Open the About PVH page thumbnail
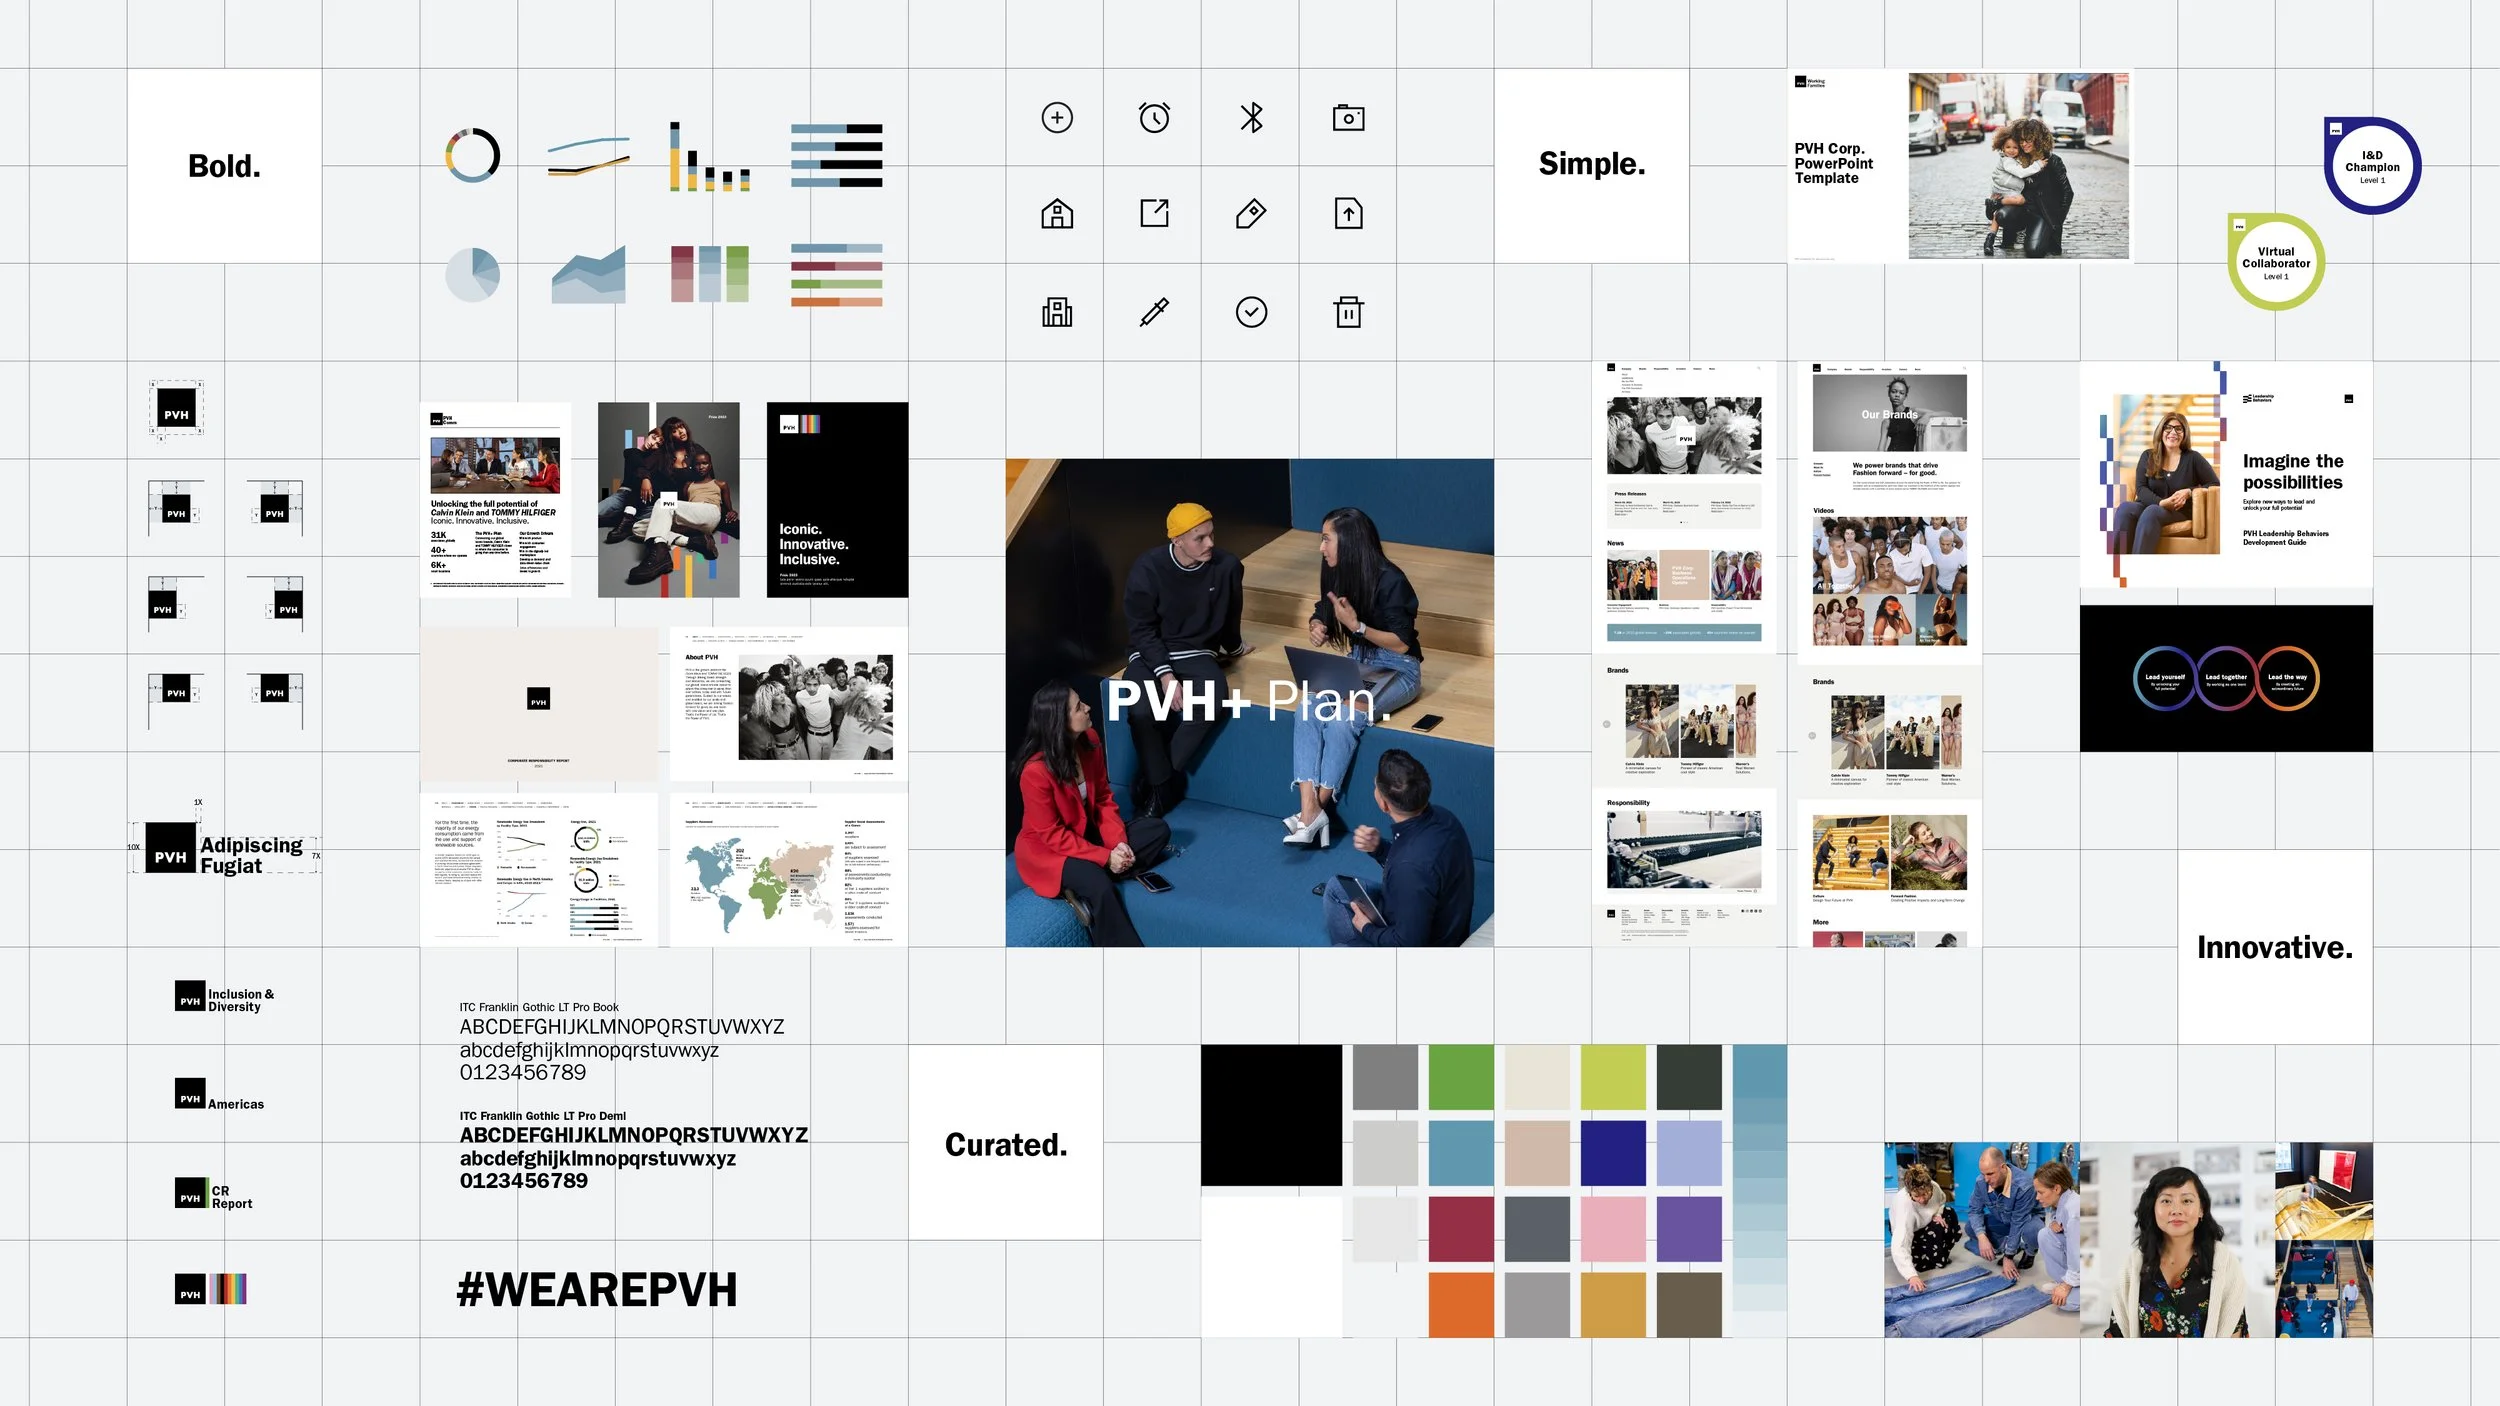The height and width of the screenshot is (1406, 2500). click(789, 704)
